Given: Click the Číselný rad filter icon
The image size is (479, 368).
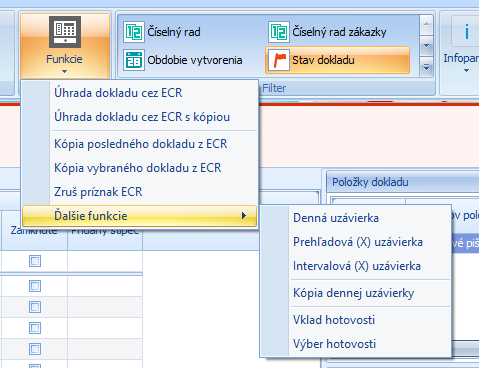Looking at the screenshot, I should [134, 32].
